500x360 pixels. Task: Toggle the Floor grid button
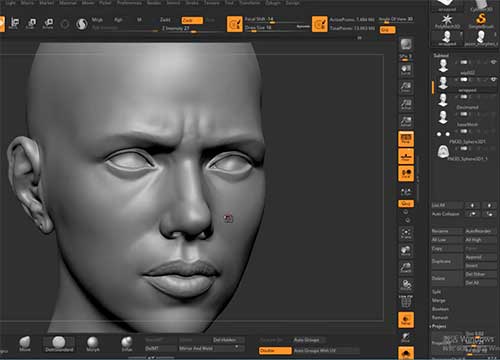[406, 156]
